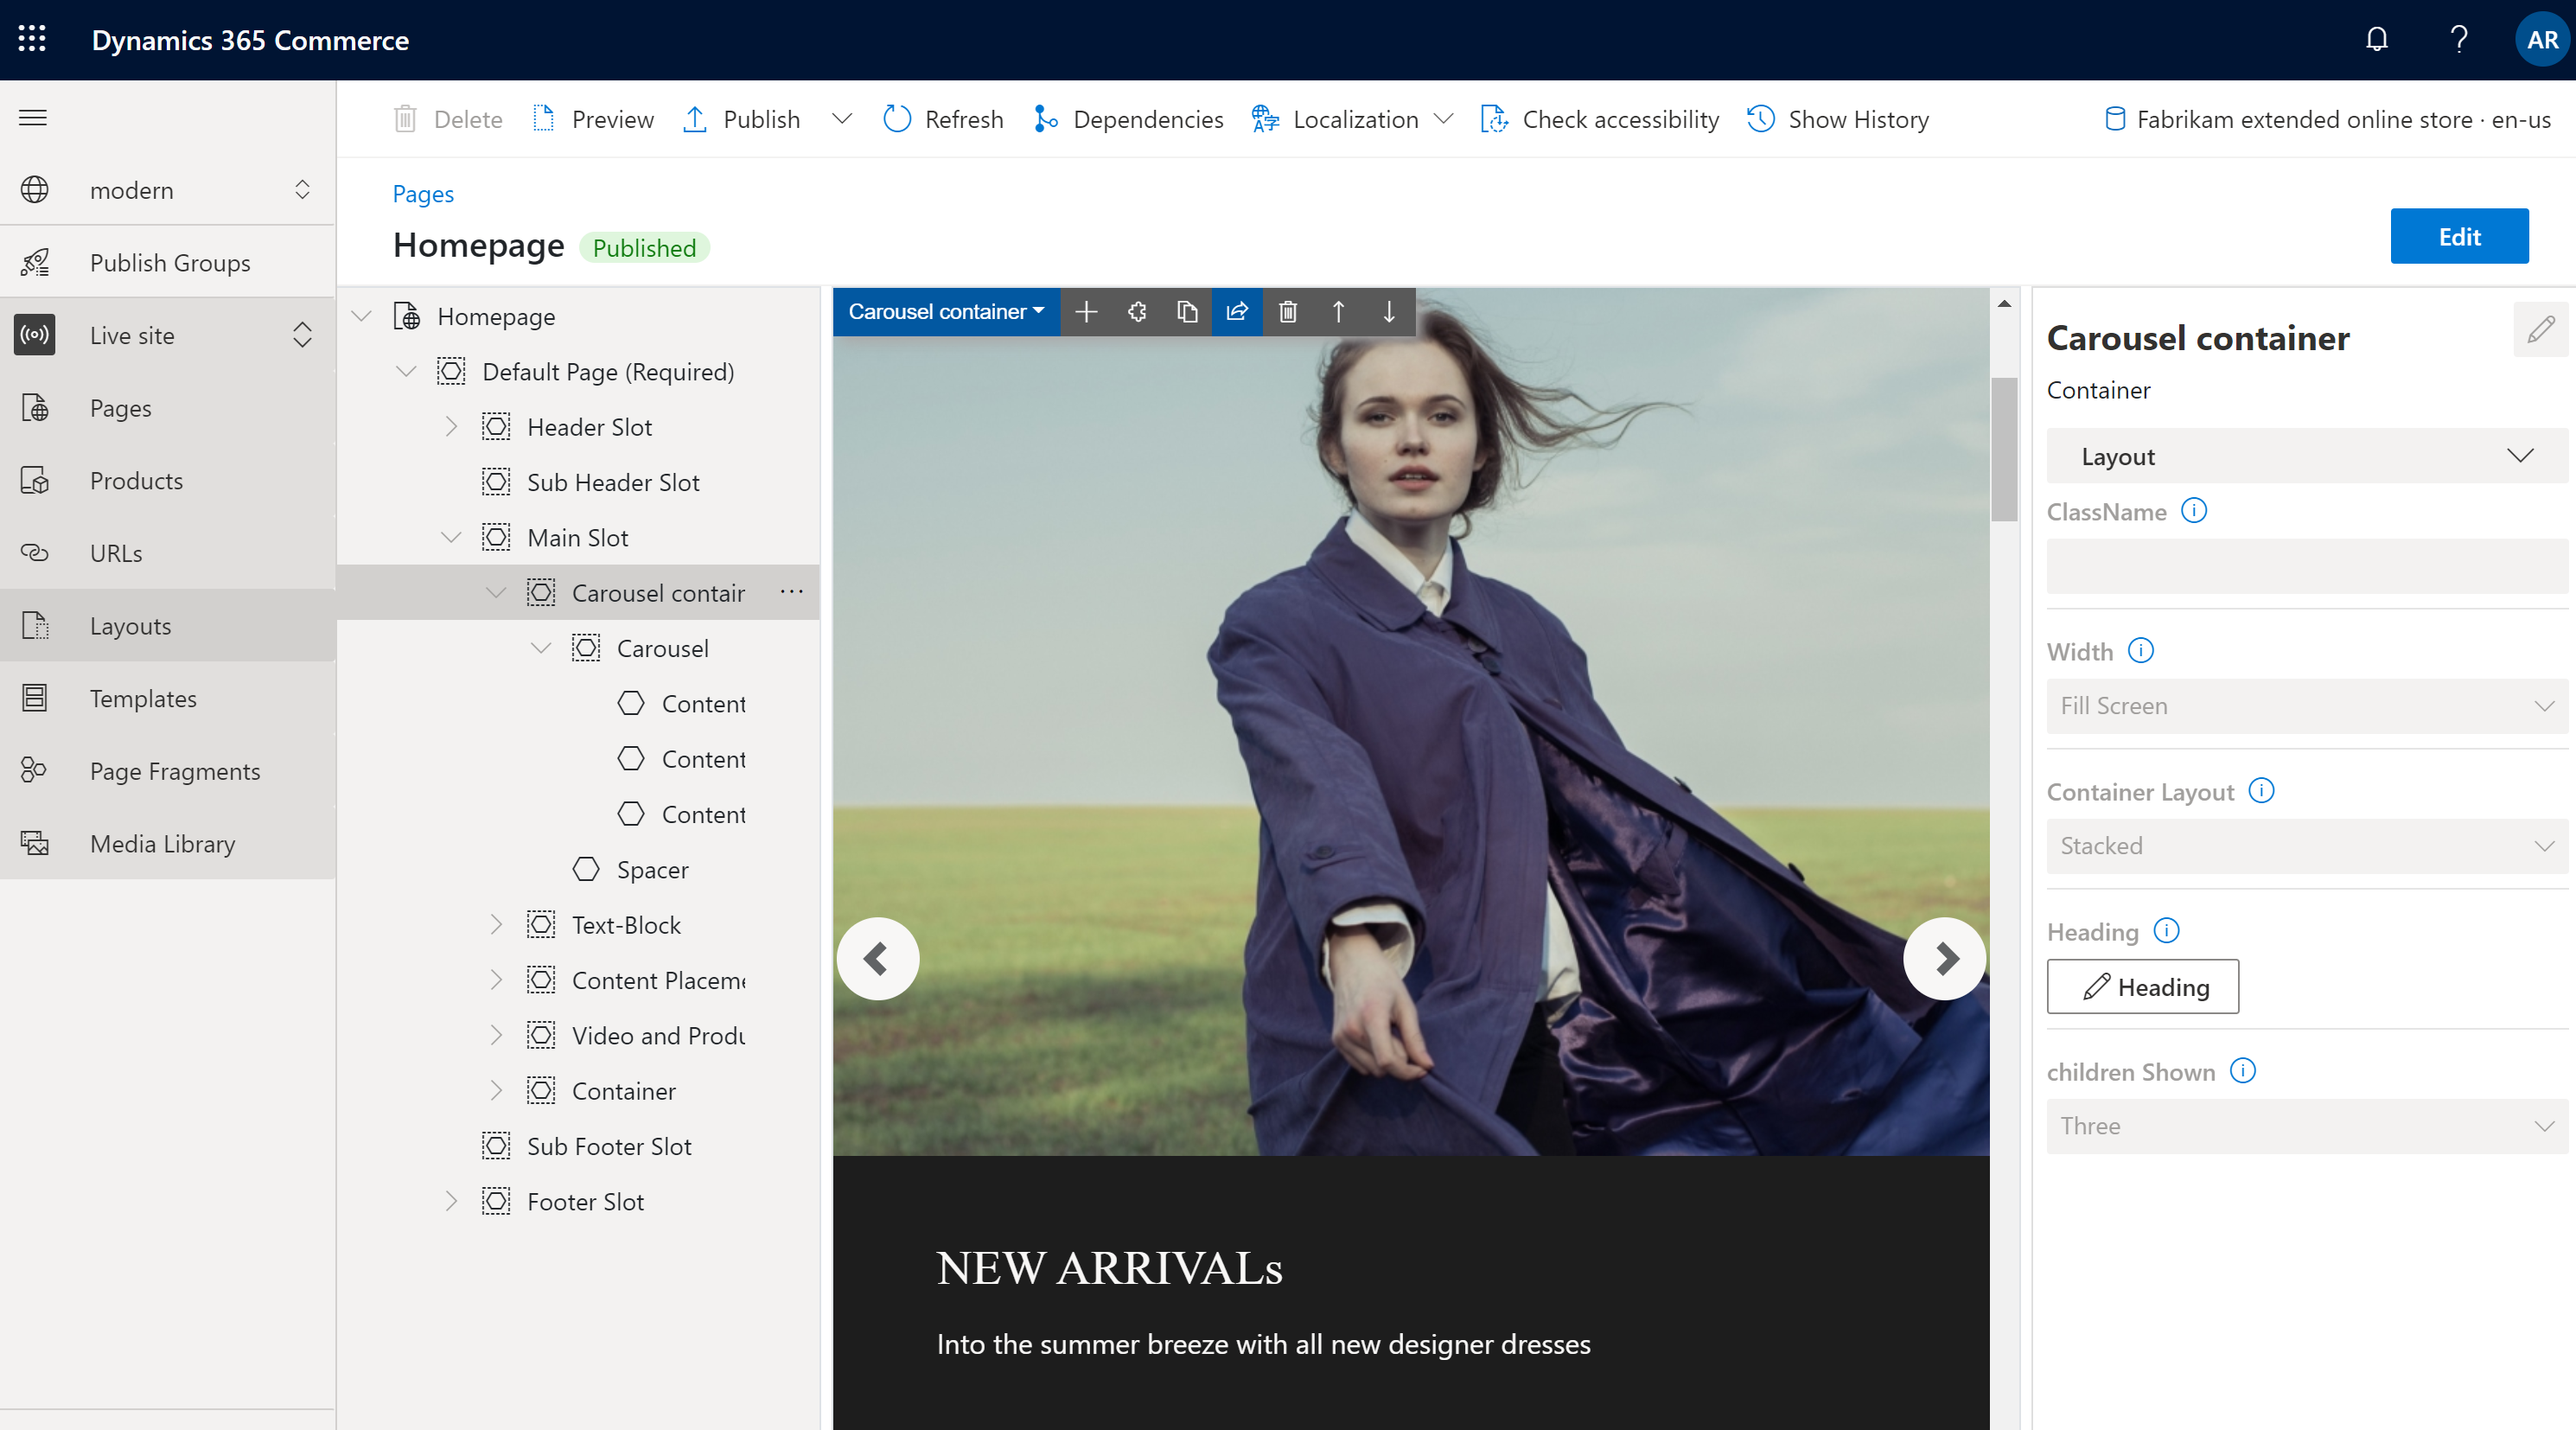The image size is (2576, 1430).
Task: Click the external link icon on carousel container
Action: click(x=1238, y=312)
